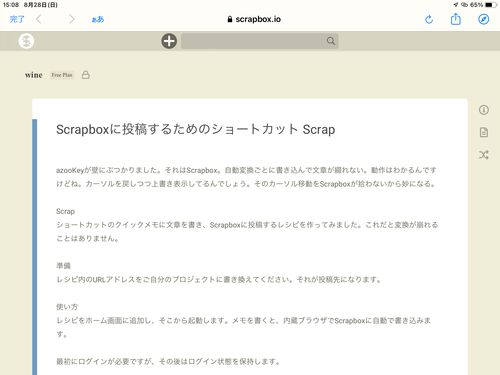Click the line beginning レシピ内のURL

coord(219,279)
